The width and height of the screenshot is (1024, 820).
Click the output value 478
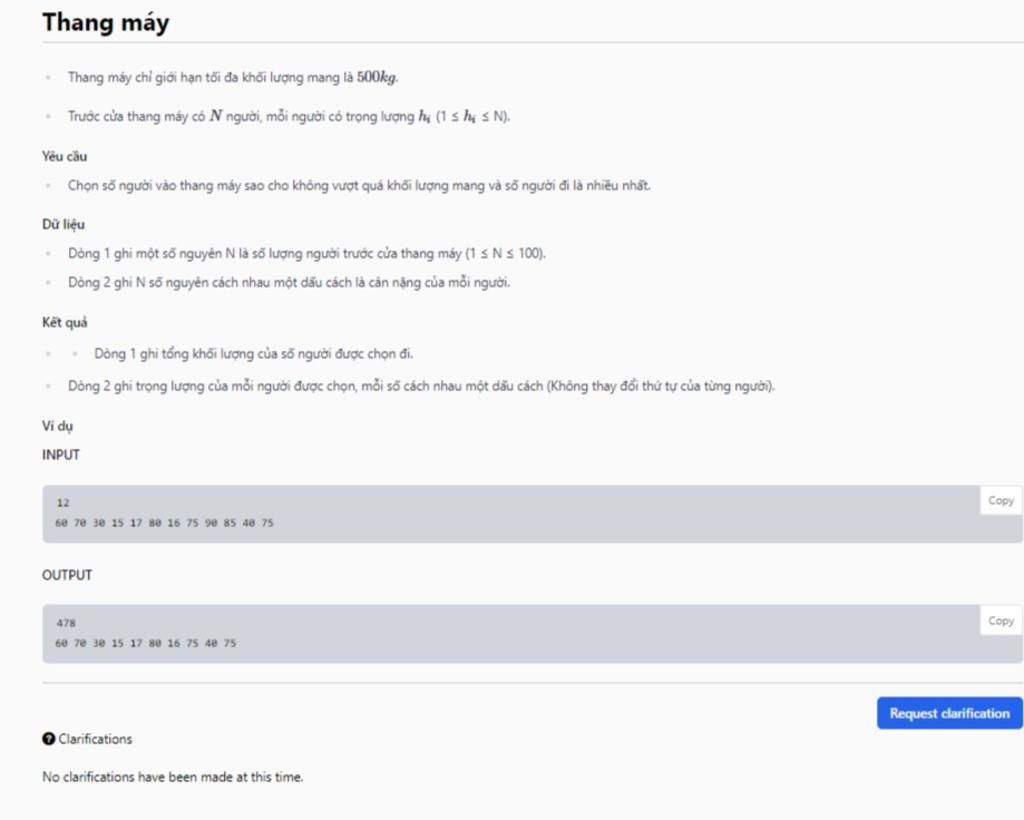point(66,623)
